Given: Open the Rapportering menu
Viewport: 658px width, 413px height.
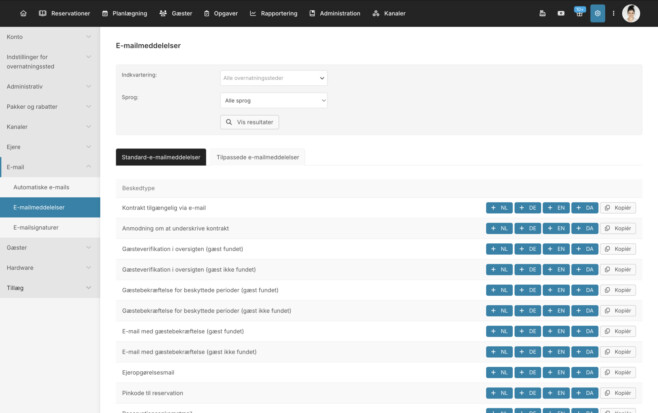Looking at the screenshot, I should pyautogui.click(x=273, y=13).
